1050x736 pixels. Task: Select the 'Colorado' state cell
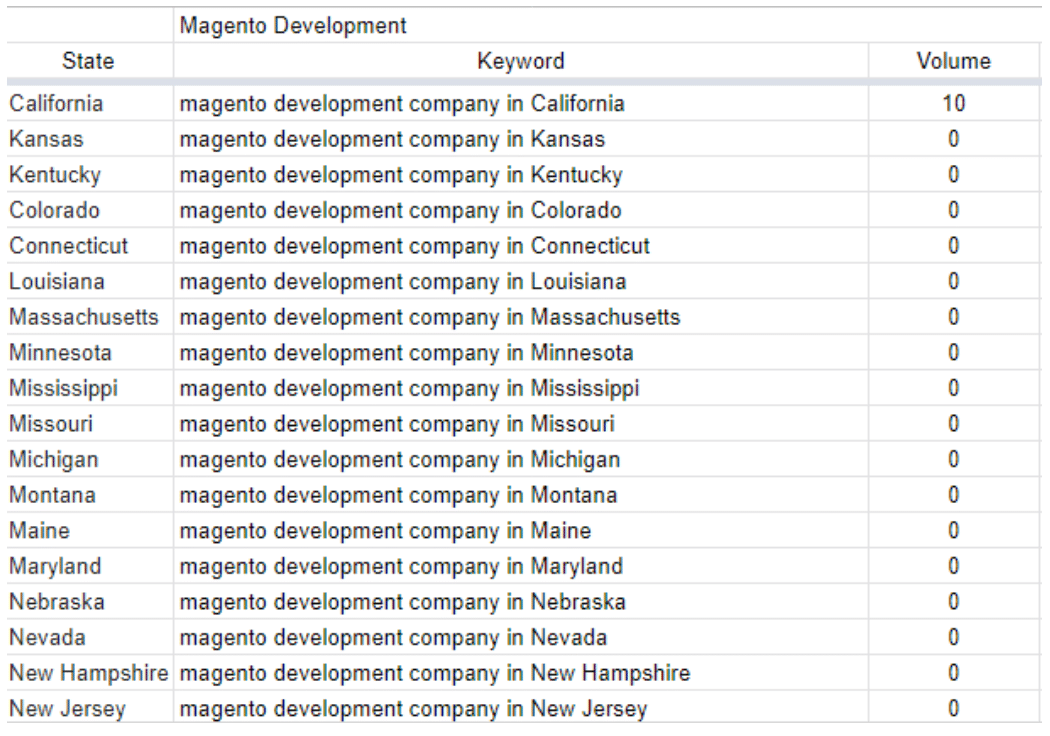(x=89, y=210)
